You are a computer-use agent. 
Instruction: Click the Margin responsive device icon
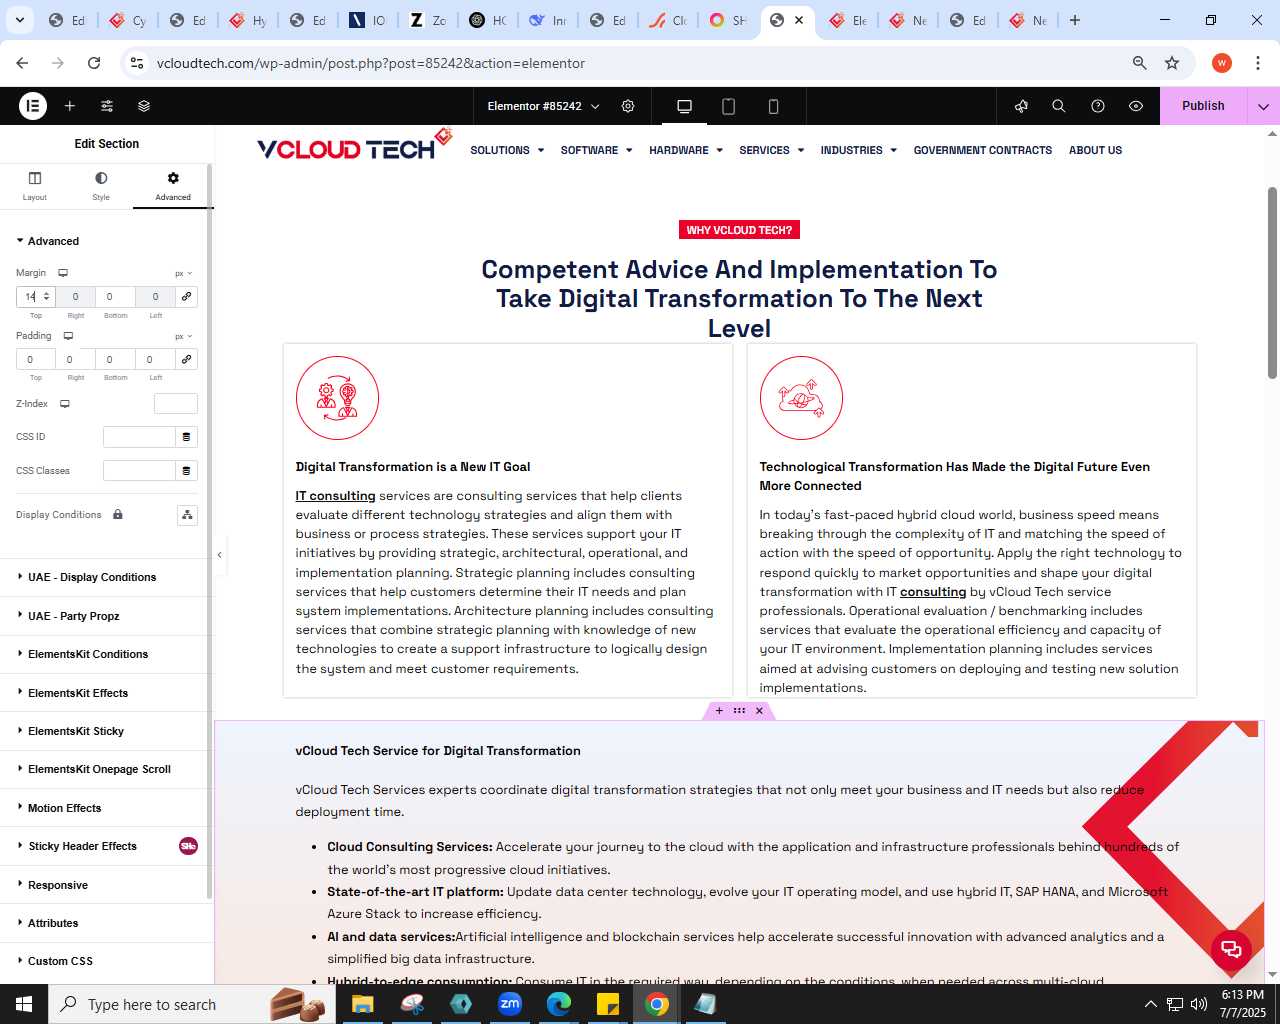(x=63, y=273)
